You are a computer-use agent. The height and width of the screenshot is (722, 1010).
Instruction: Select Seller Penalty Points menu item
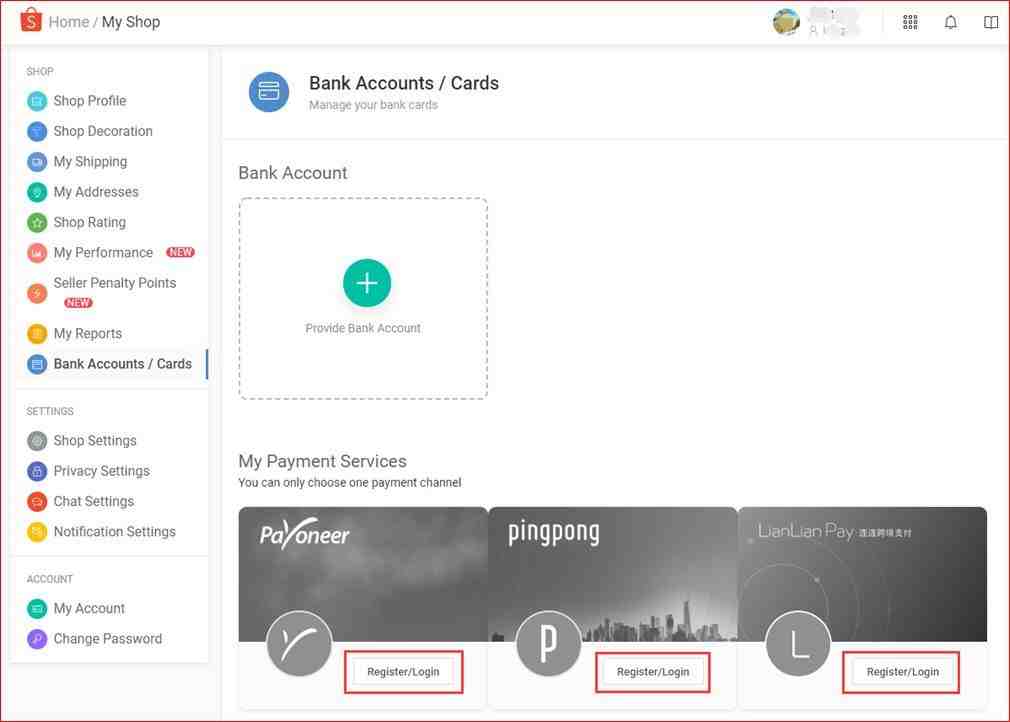114,283
